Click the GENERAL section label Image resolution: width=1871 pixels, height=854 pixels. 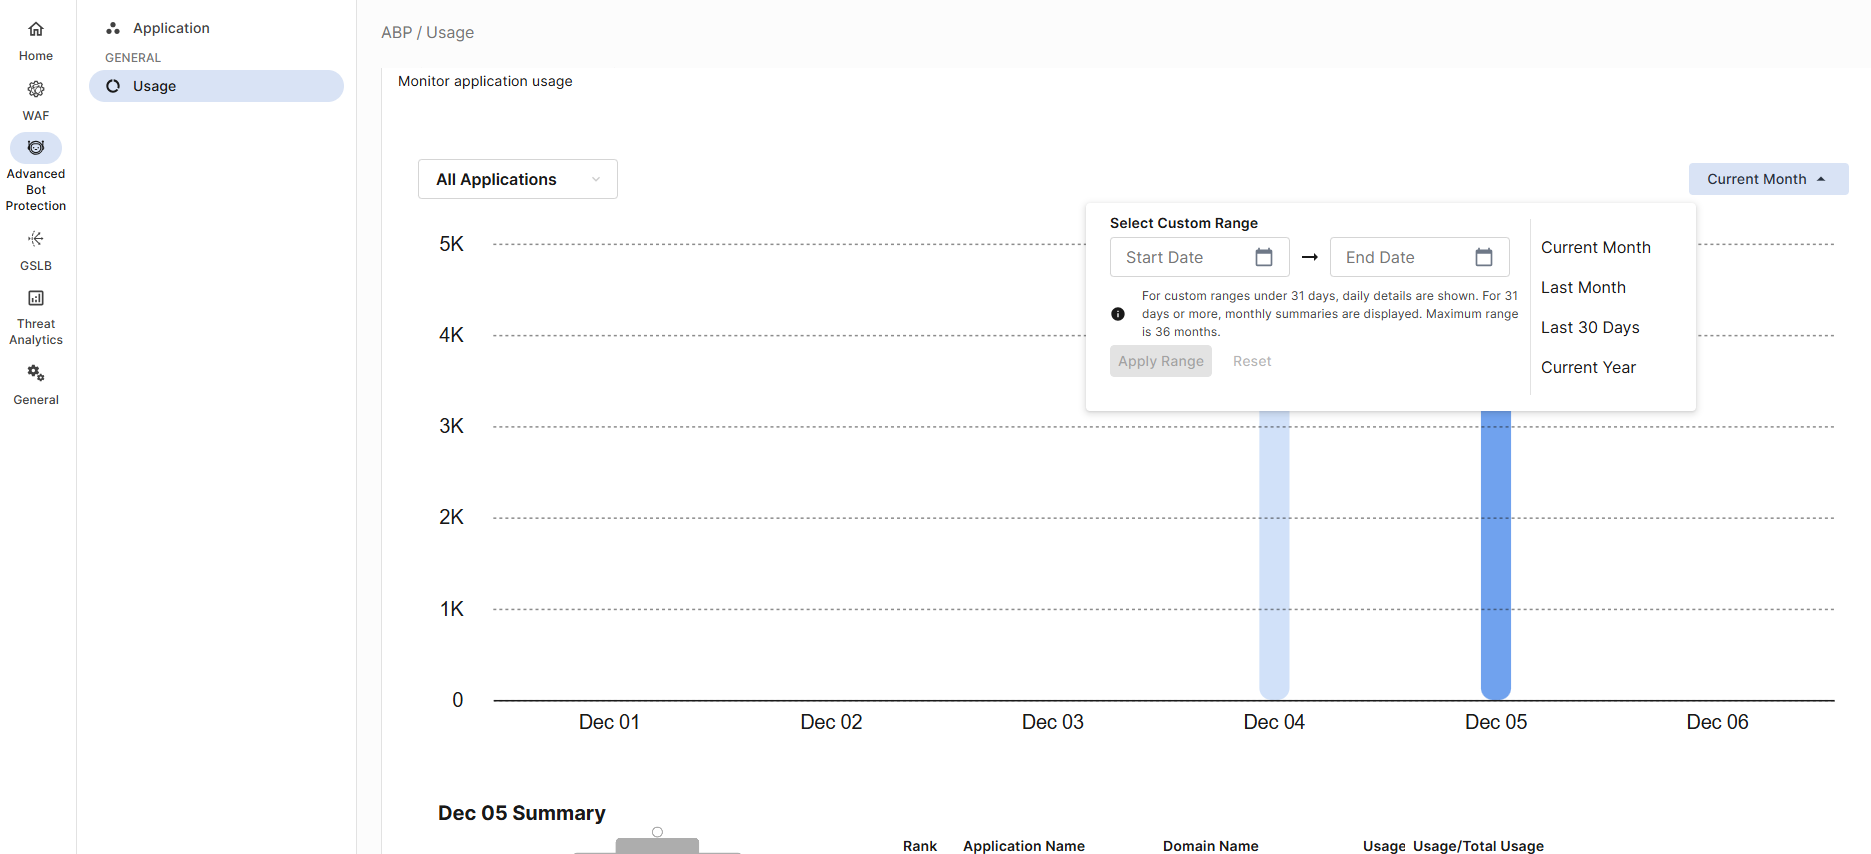pos(133,58)
